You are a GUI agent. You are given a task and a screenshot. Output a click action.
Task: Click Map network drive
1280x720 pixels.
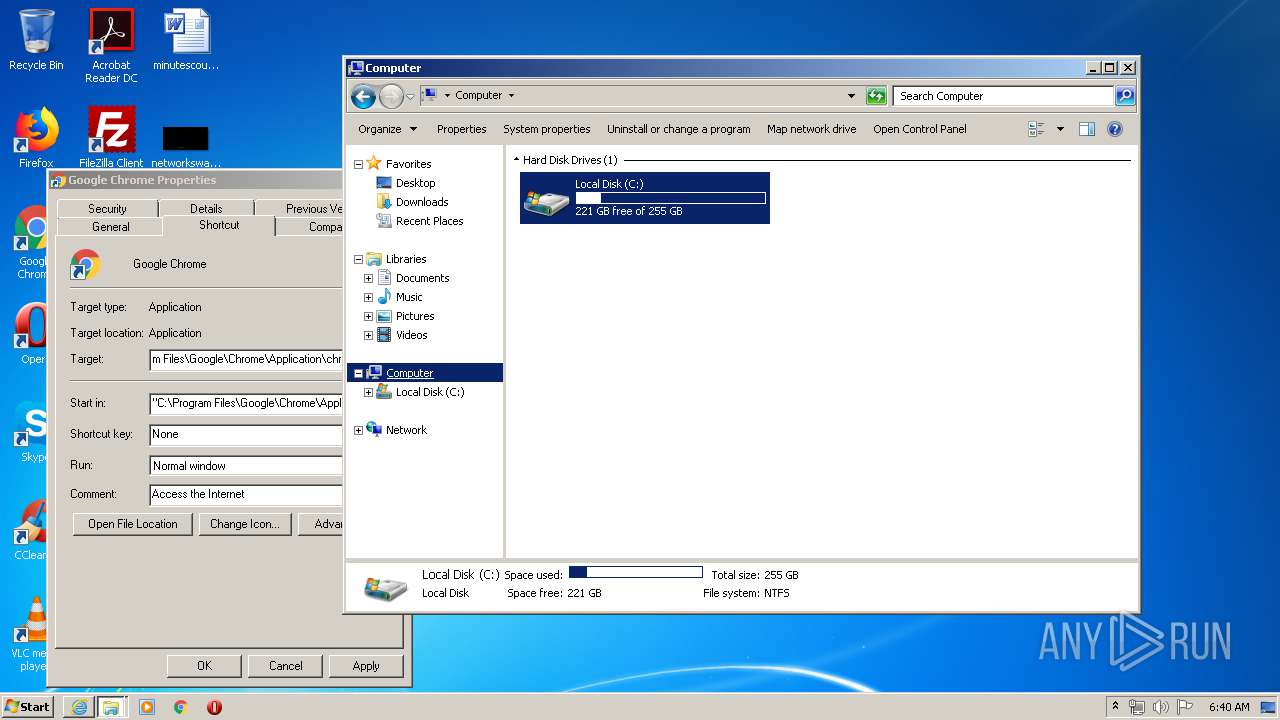click(811, 129)
